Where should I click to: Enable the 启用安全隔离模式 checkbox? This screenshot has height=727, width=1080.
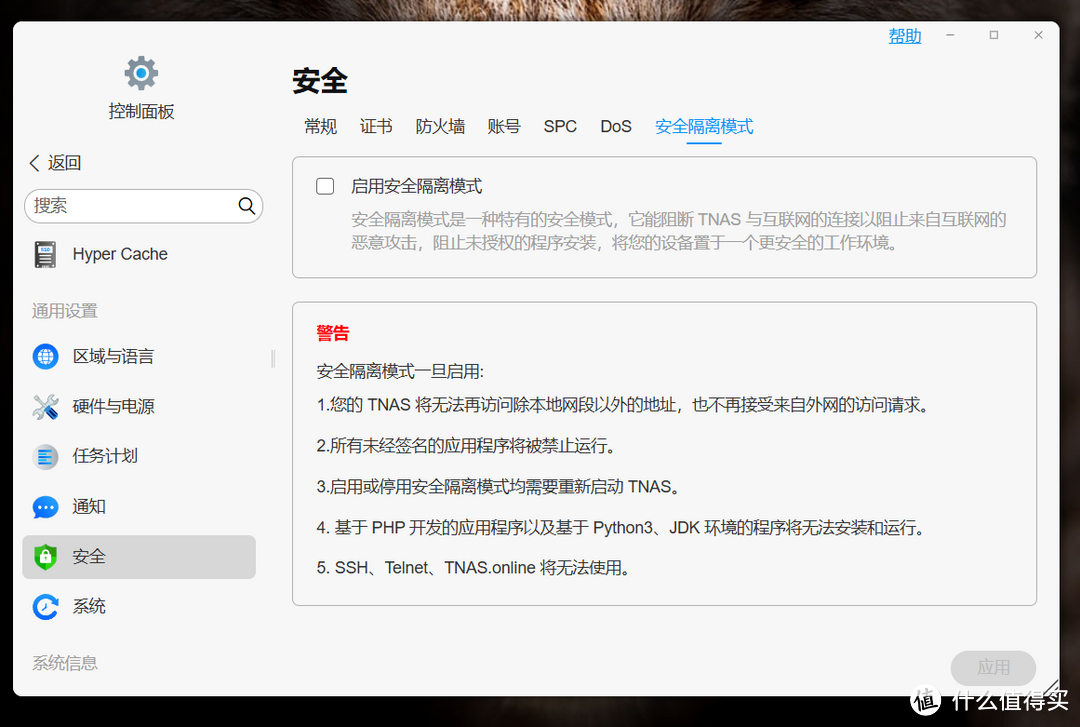324,186
